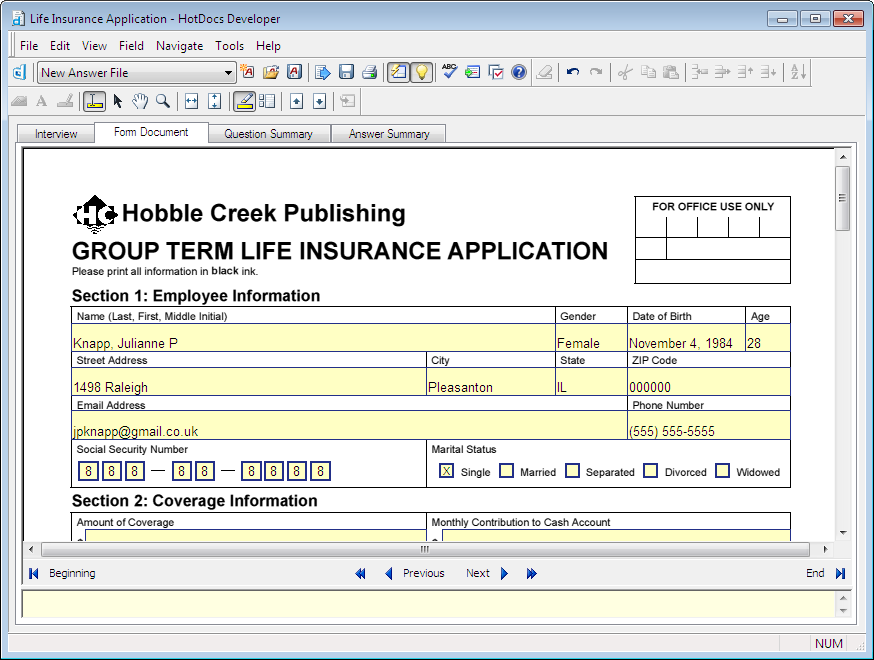Screen dimensions: 874x660
Task: Open the Navigate menu
Action: [179, 46]
